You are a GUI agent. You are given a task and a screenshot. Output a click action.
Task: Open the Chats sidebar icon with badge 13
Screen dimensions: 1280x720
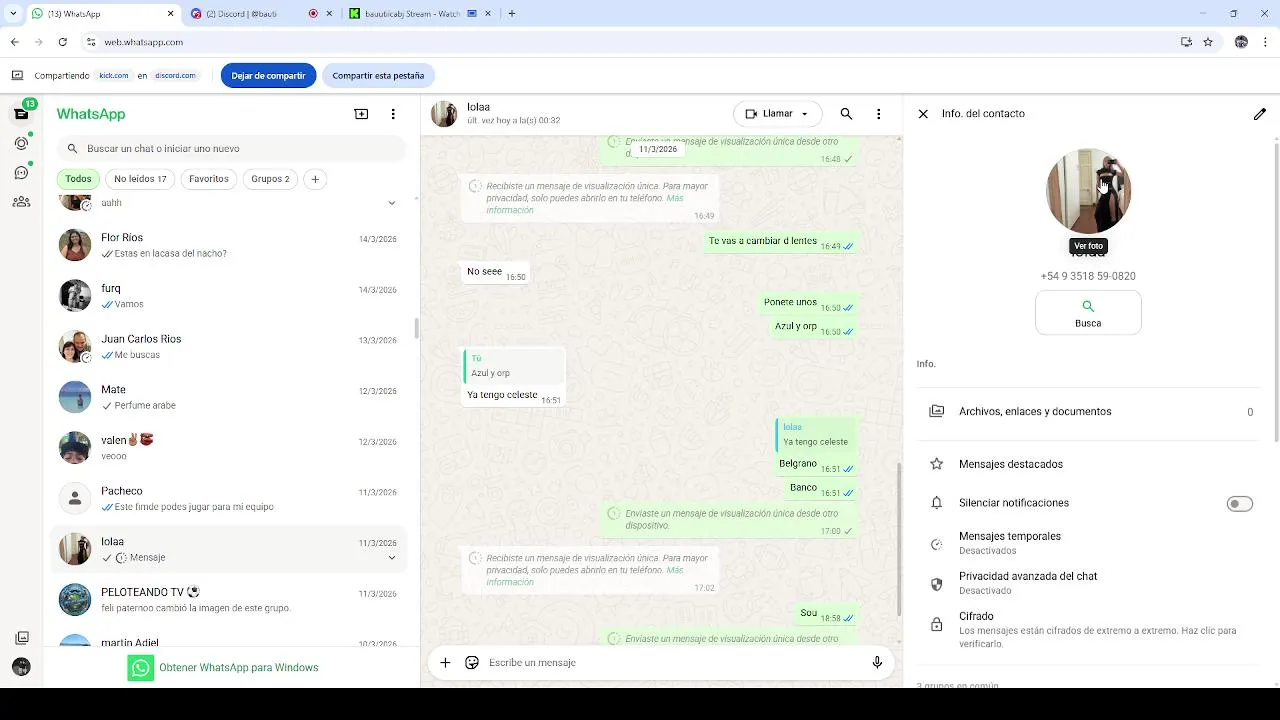pos(21,113)
